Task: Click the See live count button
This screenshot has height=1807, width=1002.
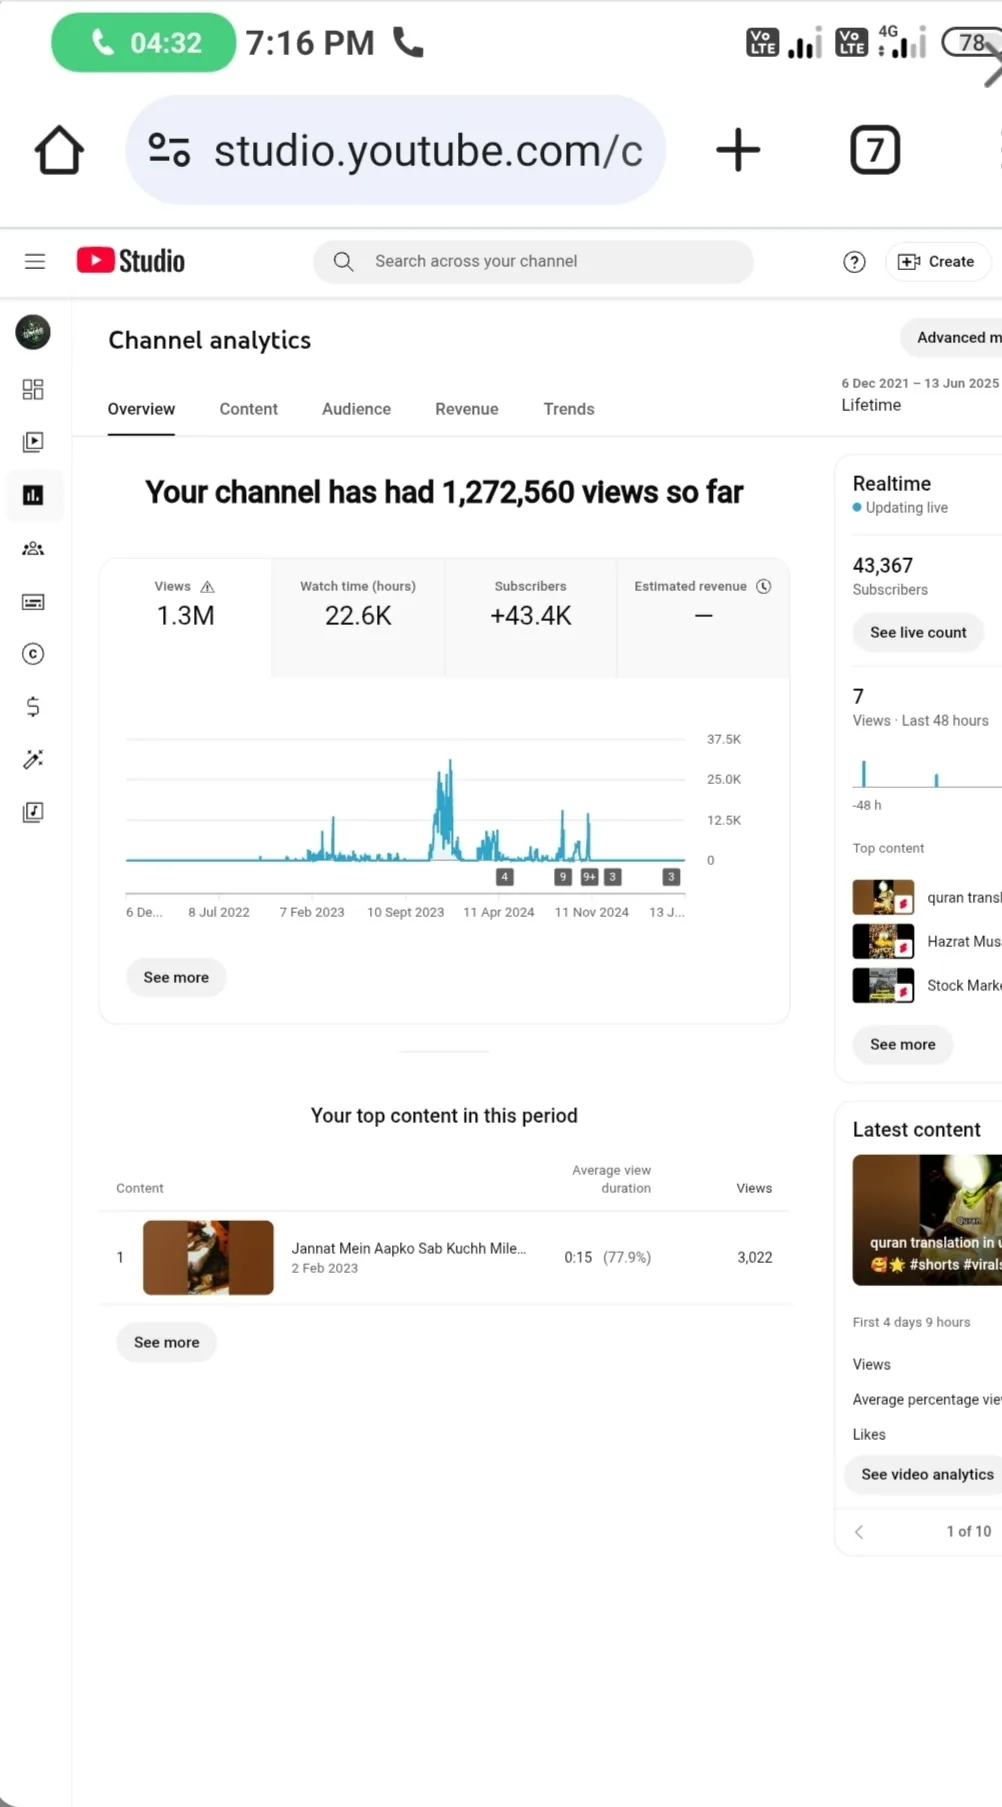Action: tap(918, 632)
